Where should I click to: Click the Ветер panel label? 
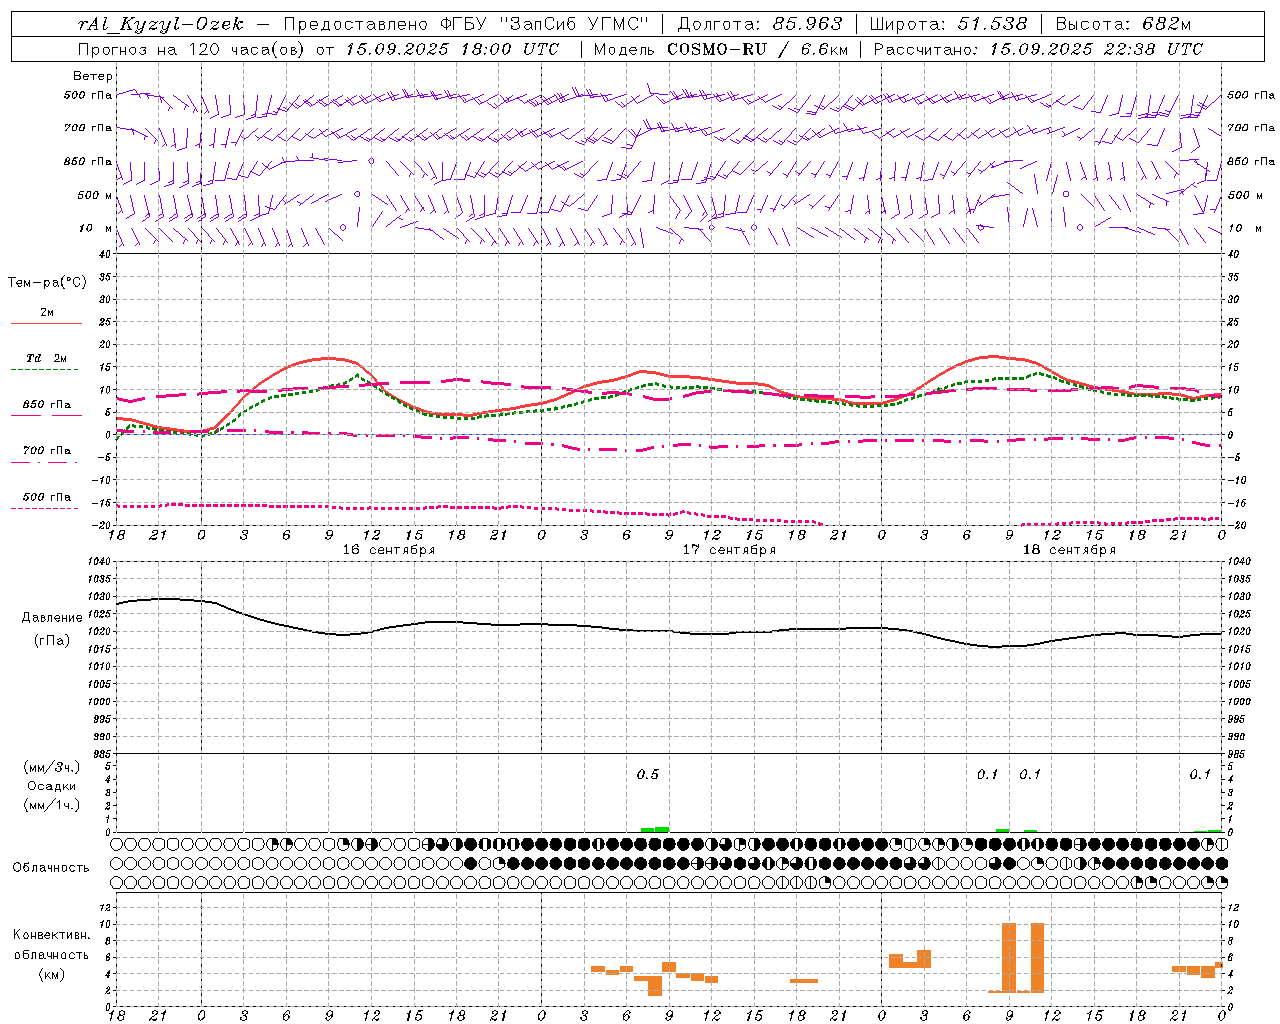93,76
